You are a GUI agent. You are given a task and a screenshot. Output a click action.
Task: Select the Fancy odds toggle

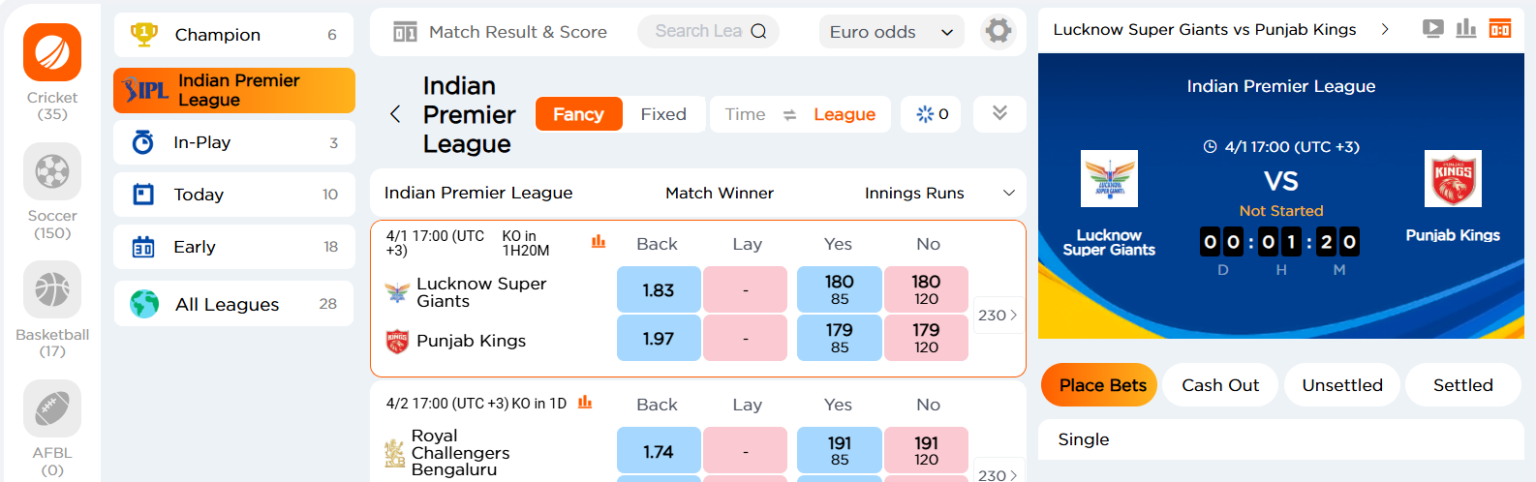coord(578,114)
